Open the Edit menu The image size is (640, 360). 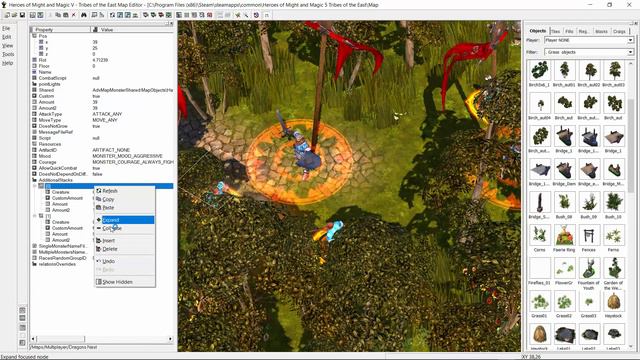click(x=7, y=37)
